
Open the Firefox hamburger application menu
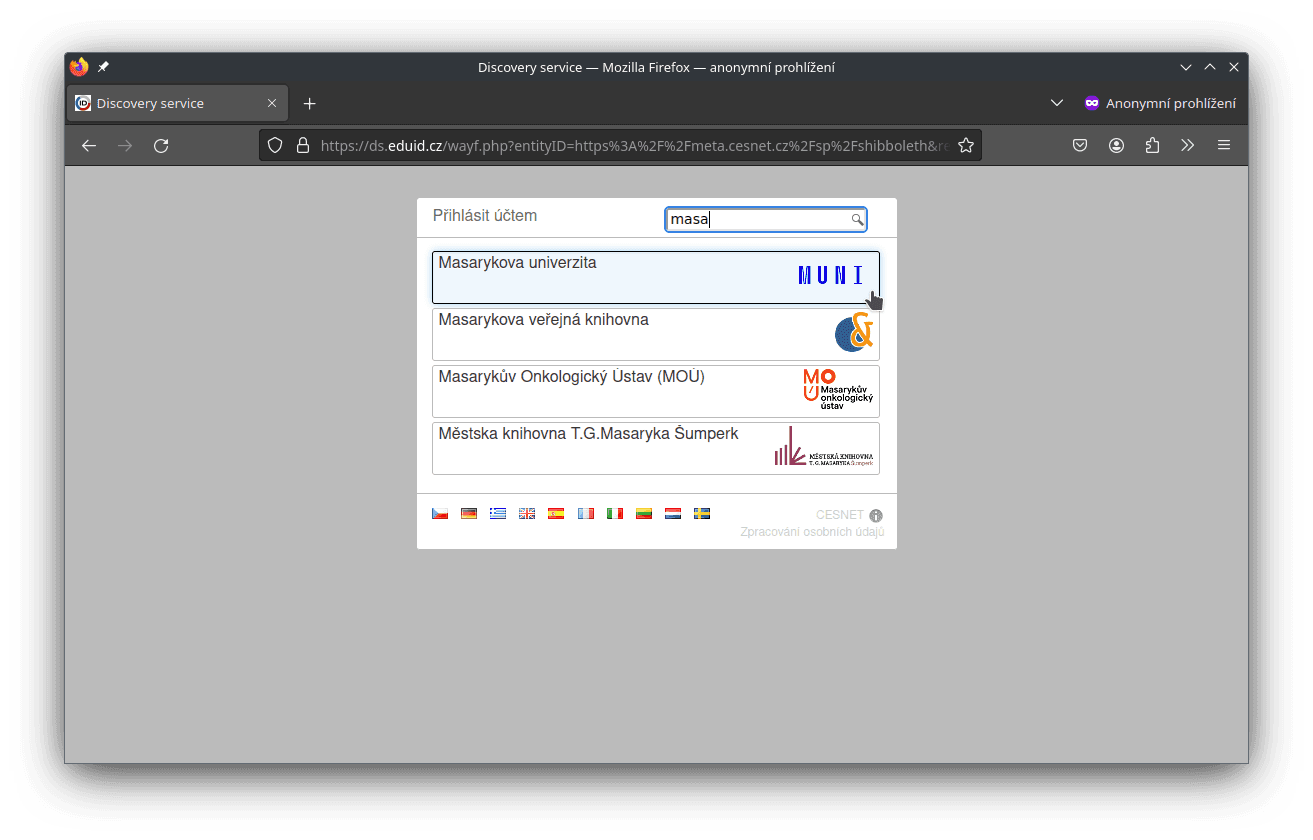[x=1224, y=146]
